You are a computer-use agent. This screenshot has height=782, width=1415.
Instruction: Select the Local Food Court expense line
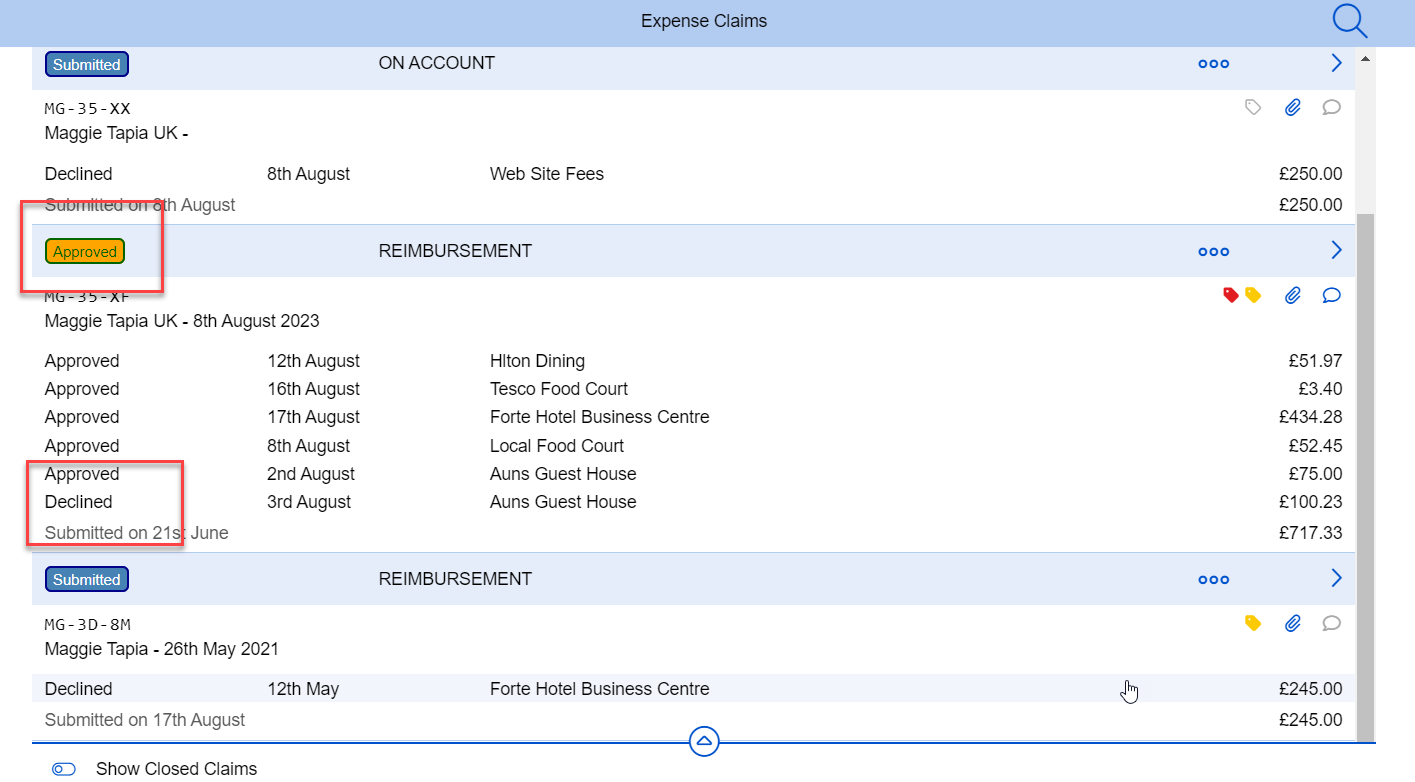click(694, 446)
